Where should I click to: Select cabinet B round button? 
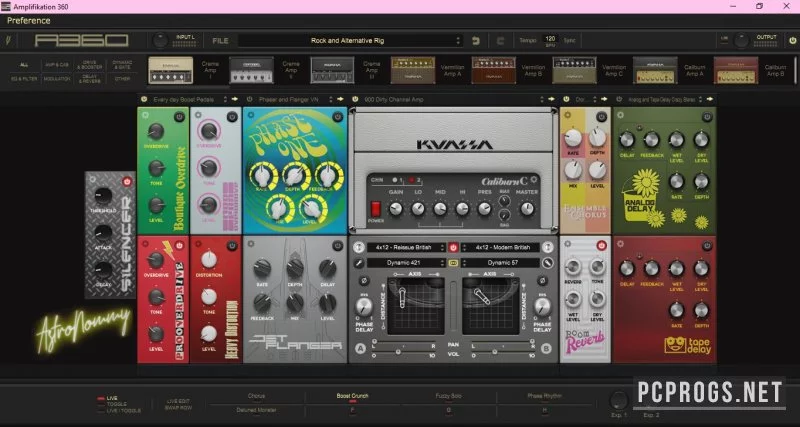click(x=546, y=348)
